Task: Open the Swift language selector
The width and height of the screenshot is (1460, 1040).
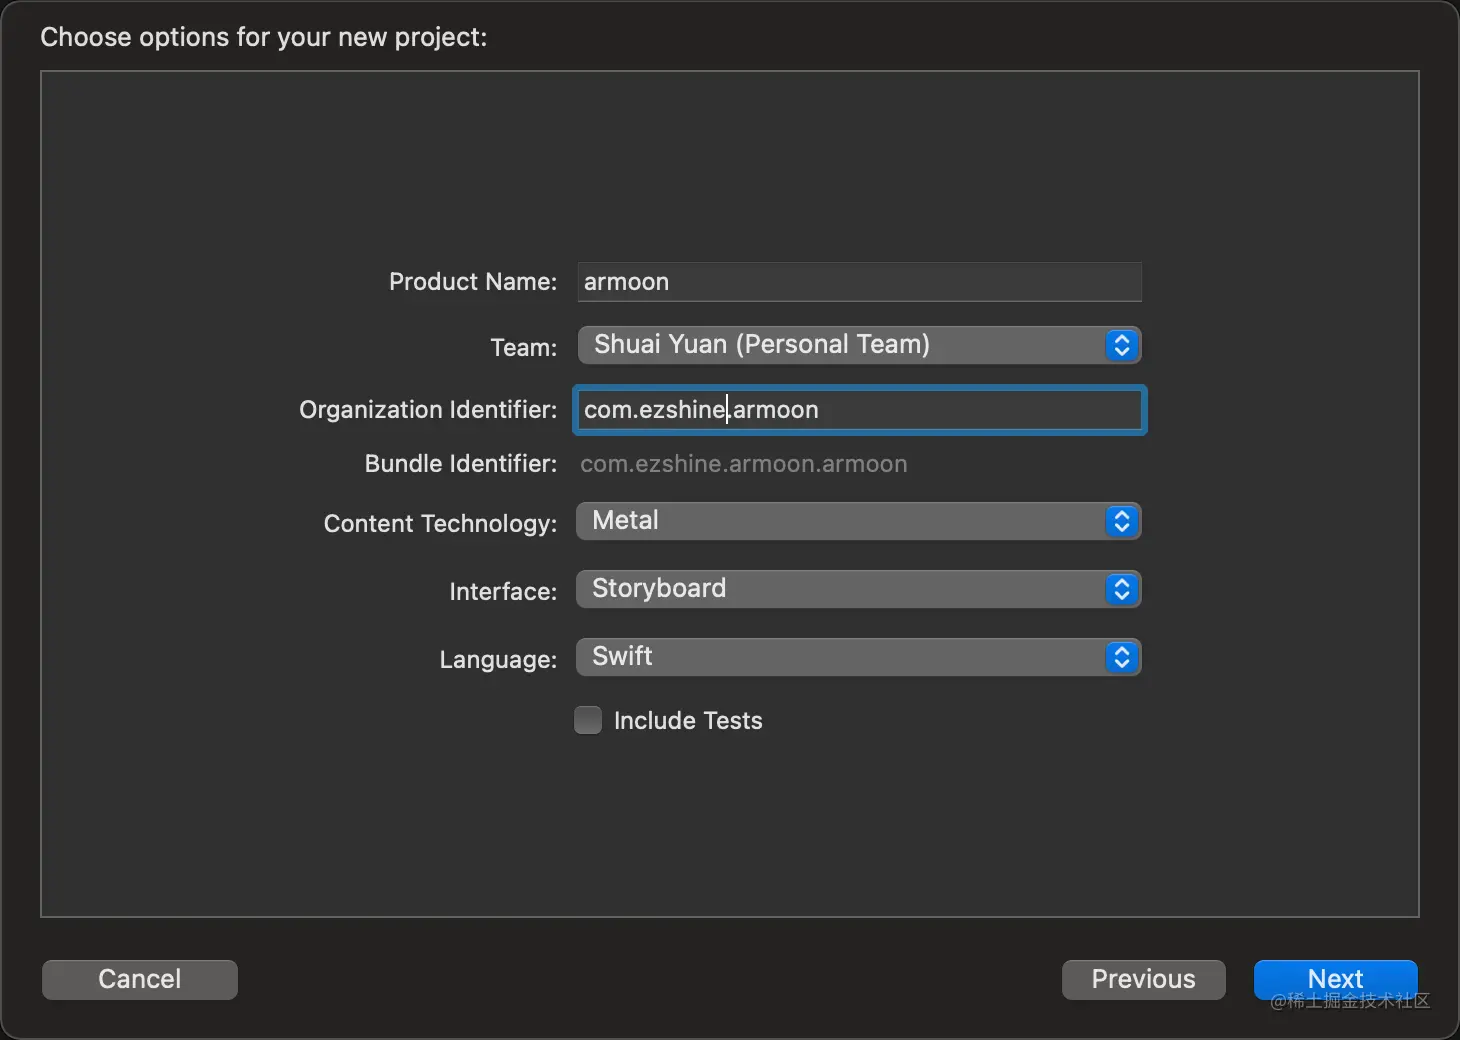Action: pos(840,657)
